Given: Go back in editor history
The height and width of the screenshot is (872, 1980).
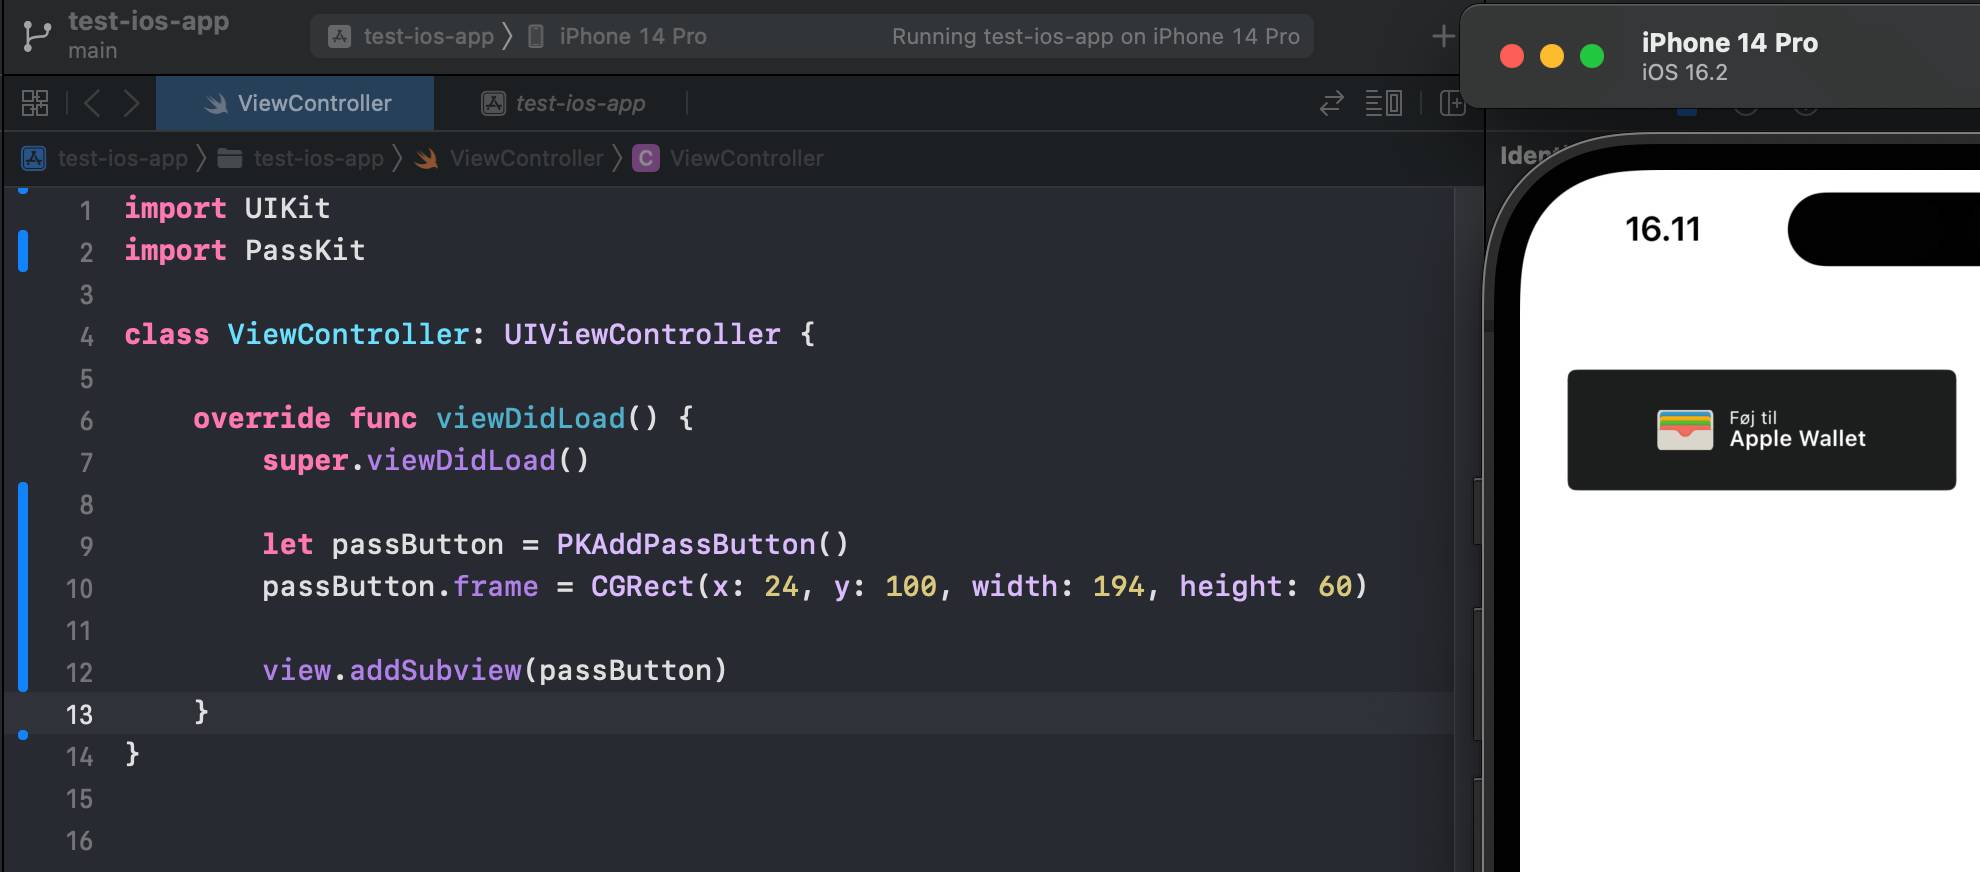Looking at the screenshot, I should click(x=92, y=103).
